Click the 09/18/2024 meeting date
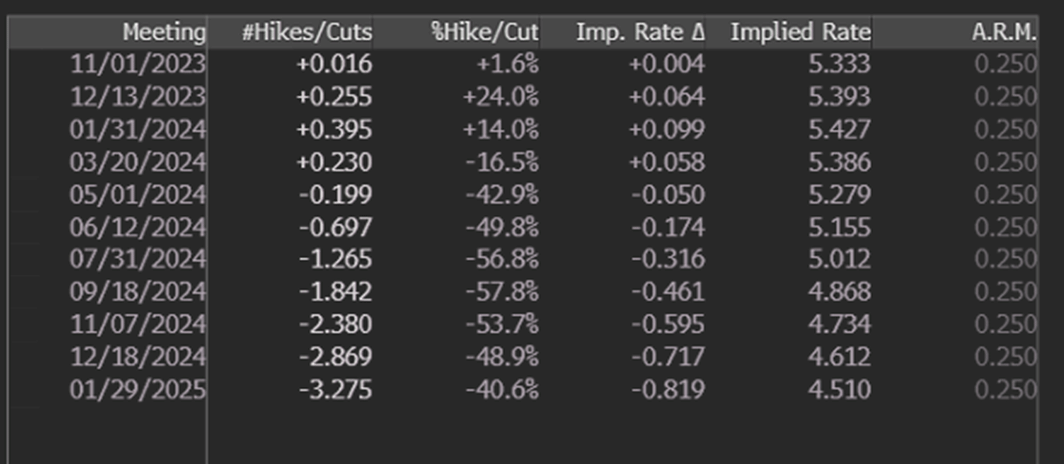The image size is (1064, 464). [138, 292]
